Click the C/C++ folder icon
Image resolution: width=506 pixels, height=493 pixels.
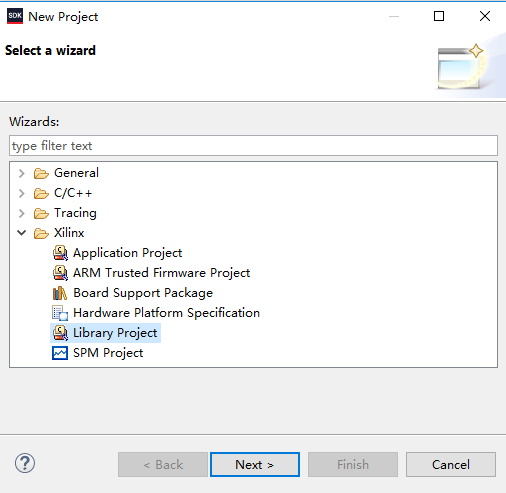[x=41, y=193]
